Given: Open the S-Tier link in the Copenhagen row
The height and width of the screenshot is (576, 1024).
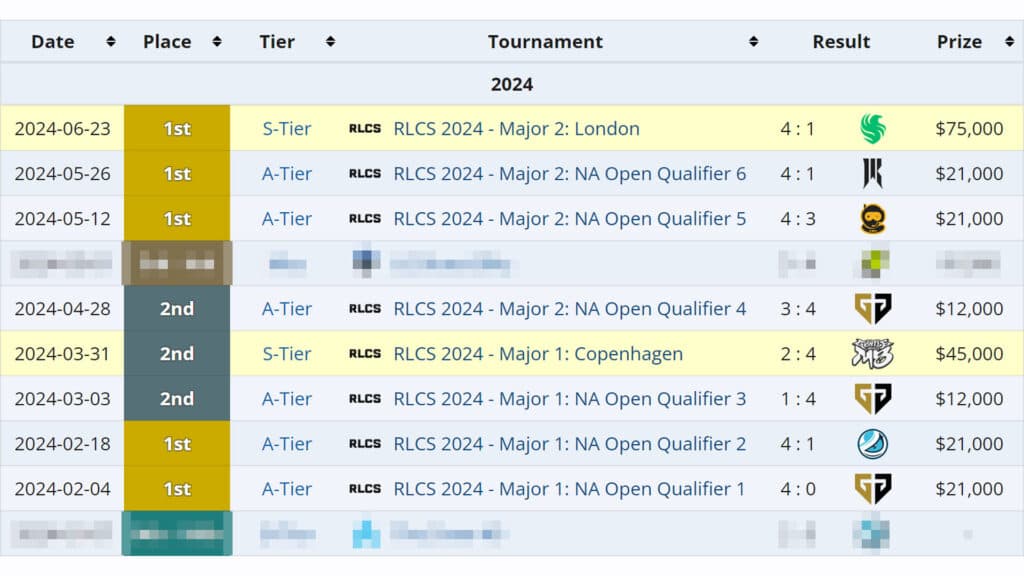Looking at the screenshot, I should (x=286, y=353).
